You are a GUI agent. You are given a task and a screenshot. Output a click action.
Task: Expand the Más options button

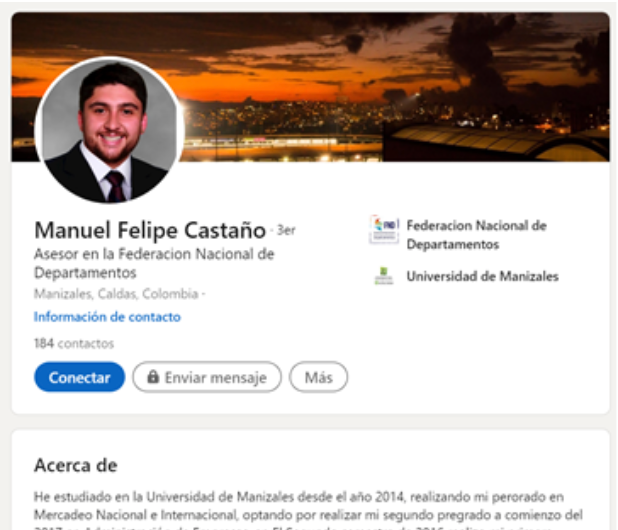click(x=318, y=377)
